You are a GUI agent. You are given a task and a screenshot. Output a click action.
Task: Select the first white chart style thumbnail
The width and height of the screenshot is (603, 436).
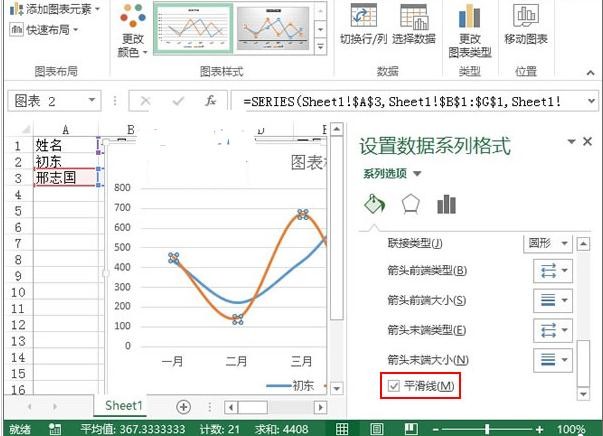coord(193,28)
